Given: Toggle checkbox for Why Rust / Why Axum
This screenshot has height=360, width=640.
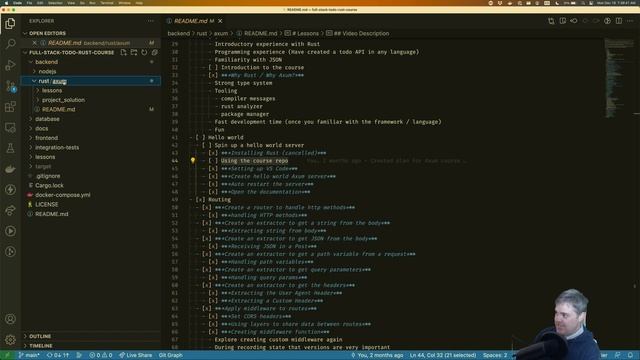Looking at the screenshot, I should 213,75.
